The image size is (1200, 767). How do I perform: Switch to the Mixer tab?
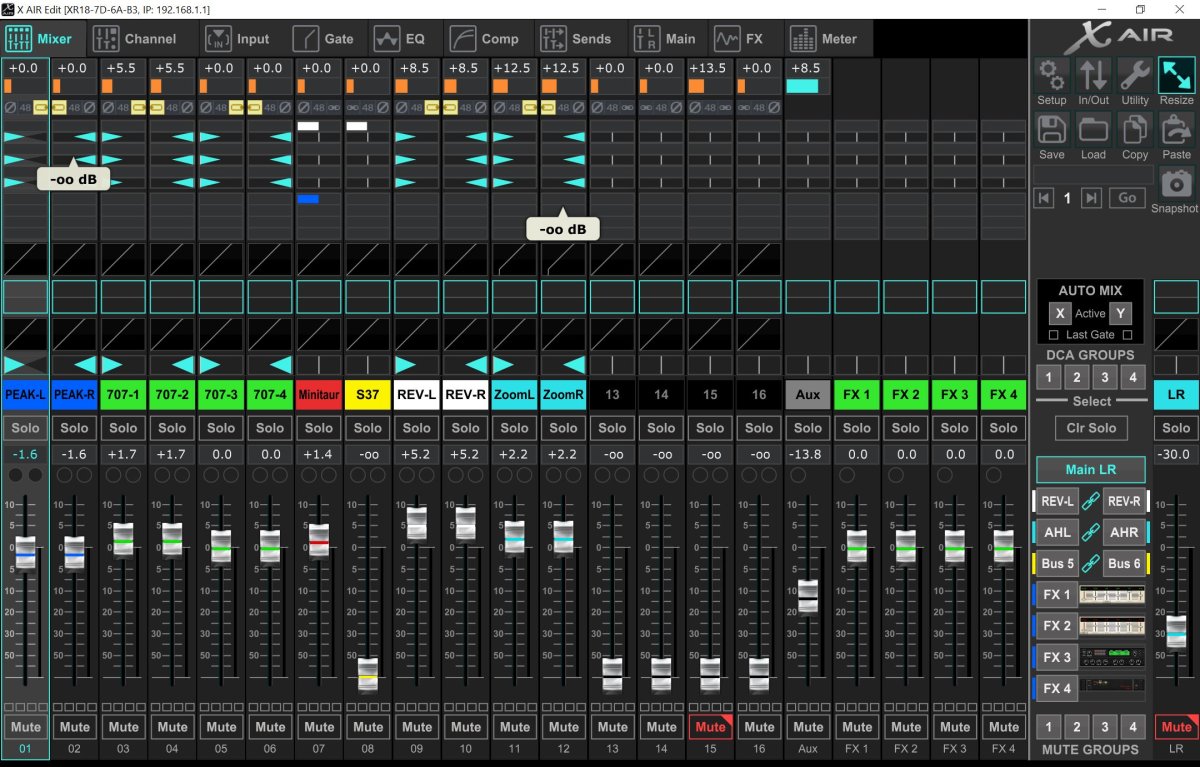tap(41, 39)
